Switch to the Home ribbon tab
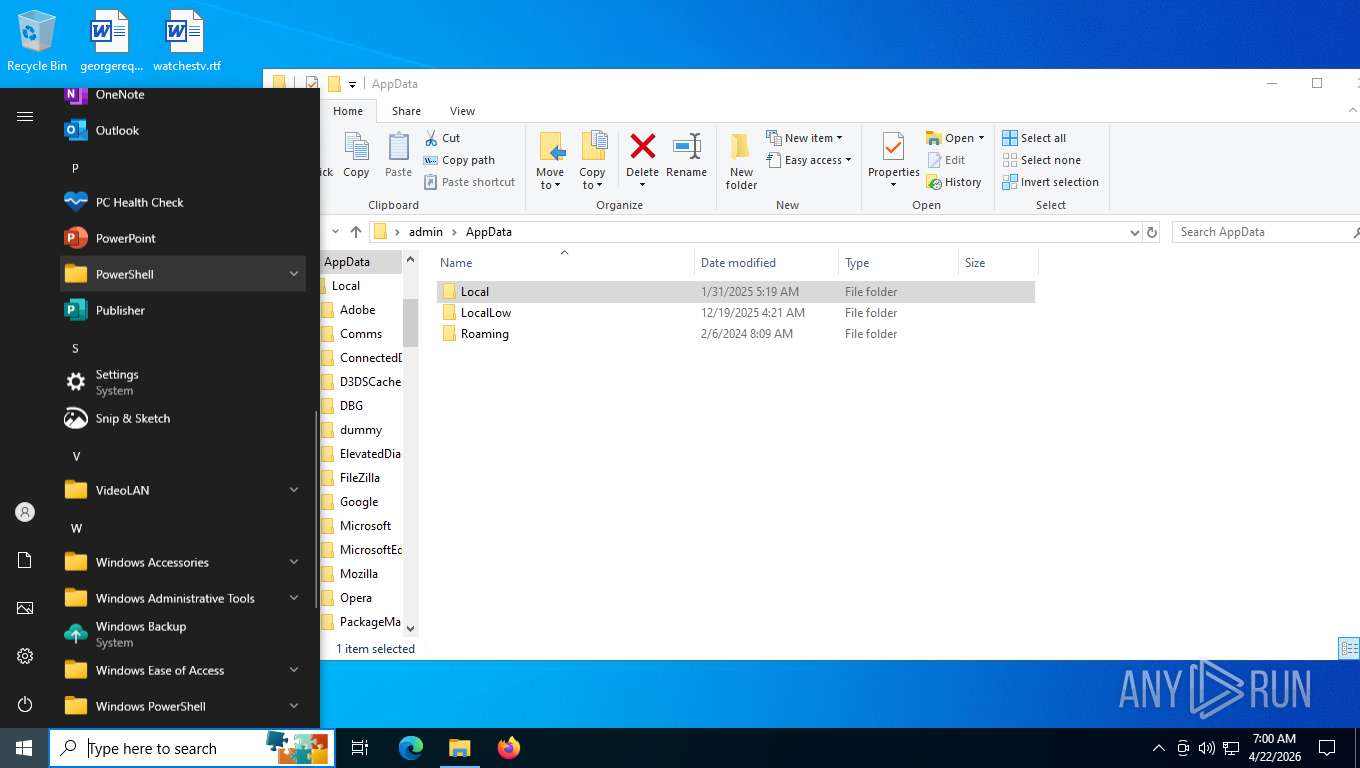 coord(348,111)
